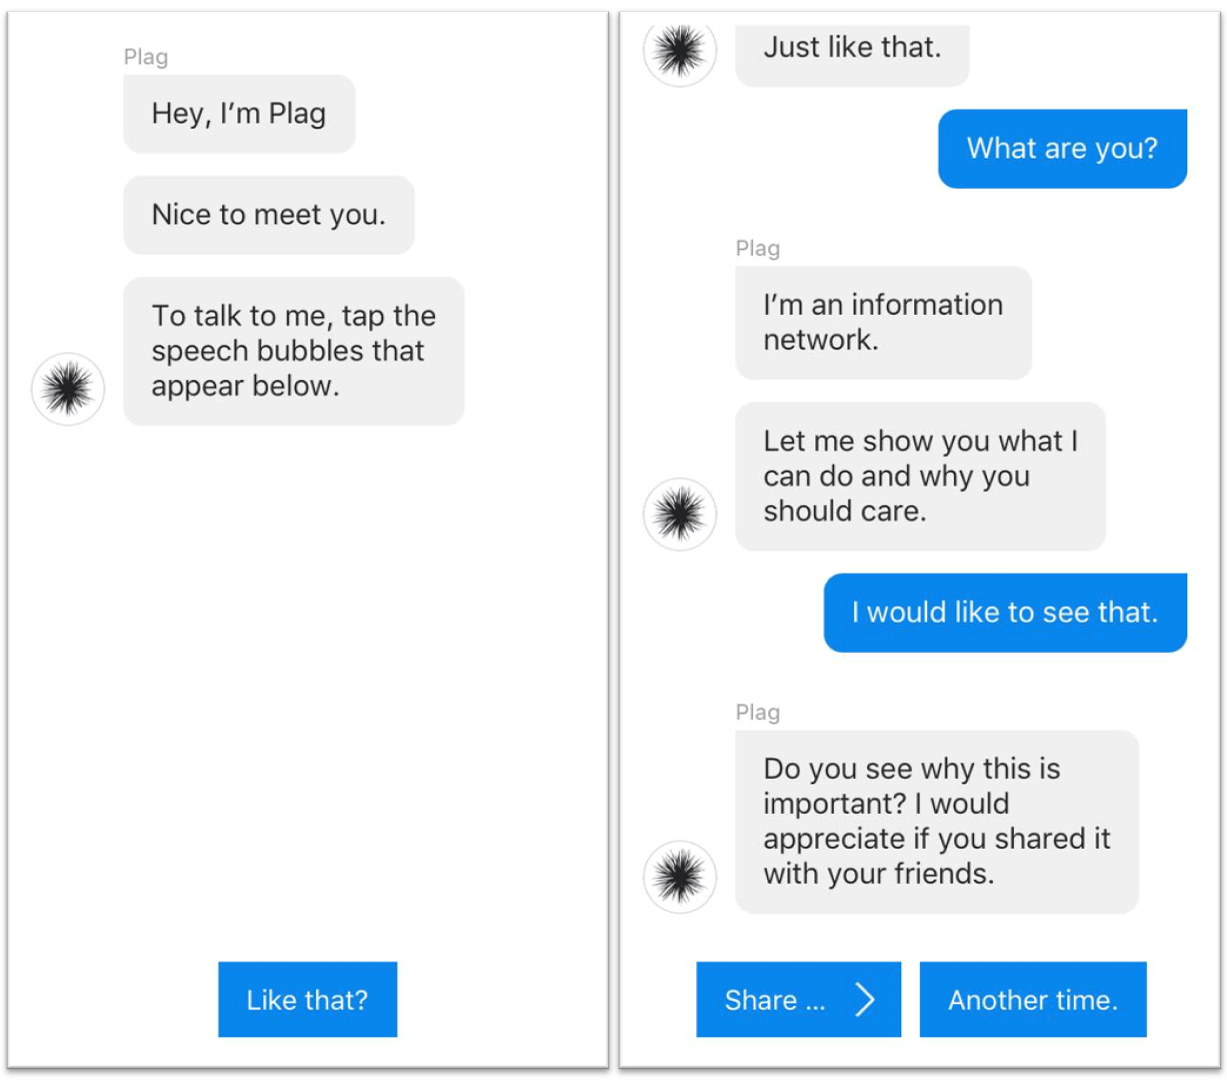This screenshot has width=1227, height=1080.
Task: Click Plag avatar beside 'To talk to me' message
Action: tap(68, 389)
